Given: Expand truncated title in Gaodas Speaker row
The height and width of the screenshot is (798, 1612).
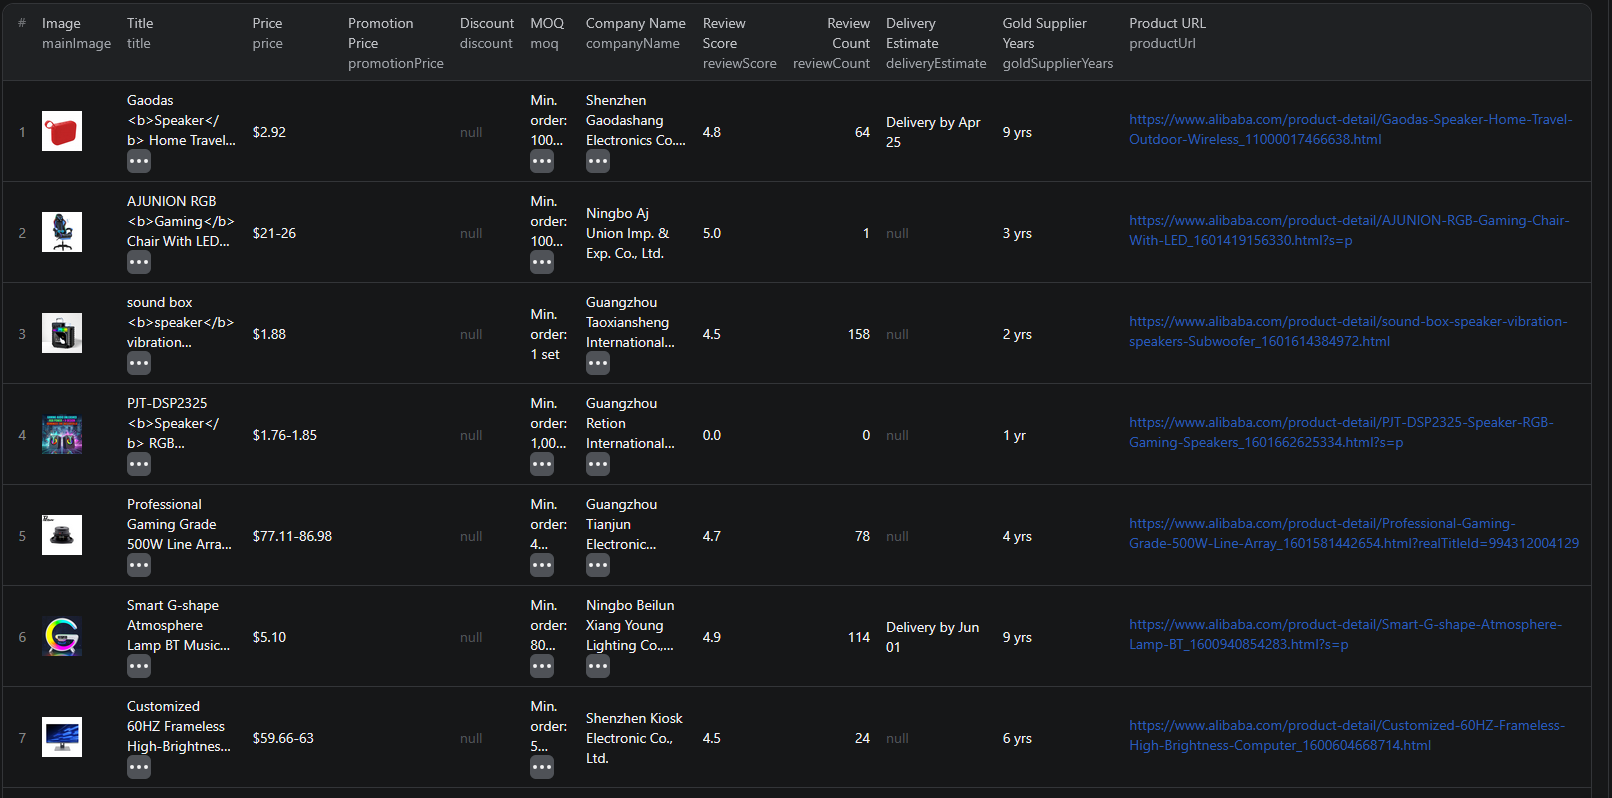Looking at the screenshot, I should pos(139,161).
